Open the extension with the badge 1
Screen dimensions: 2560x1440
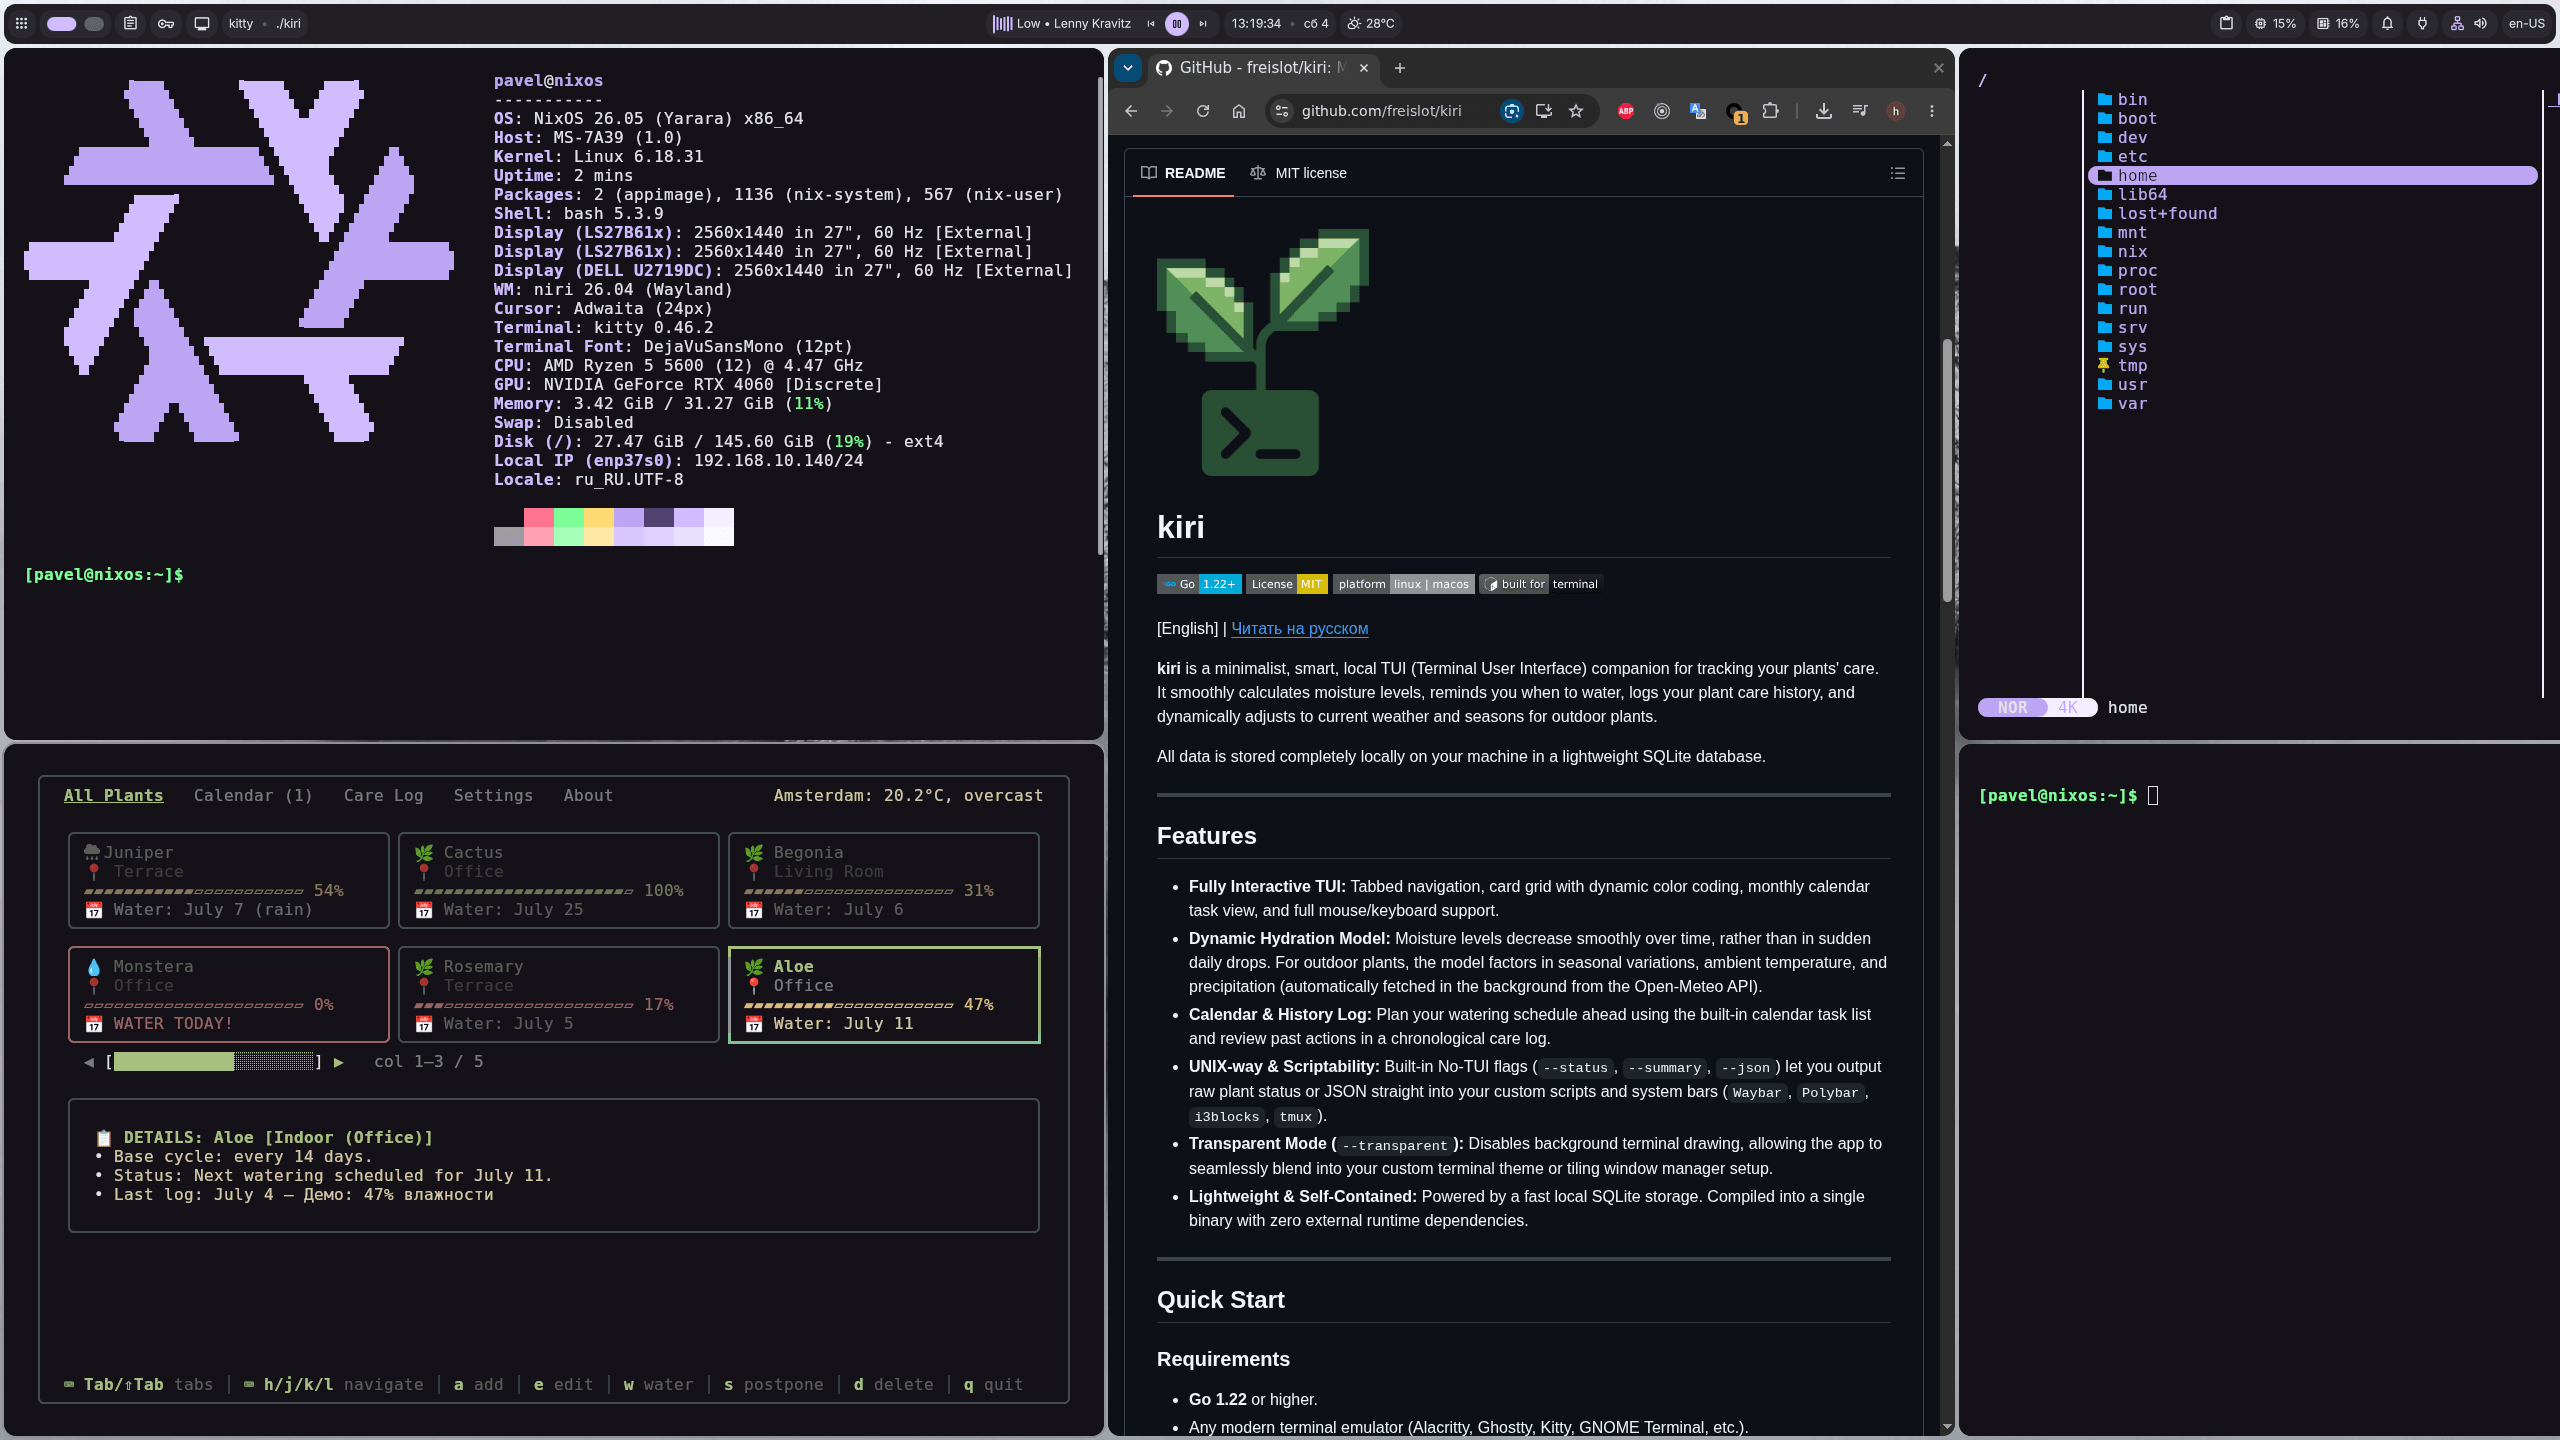[1735, 112]
